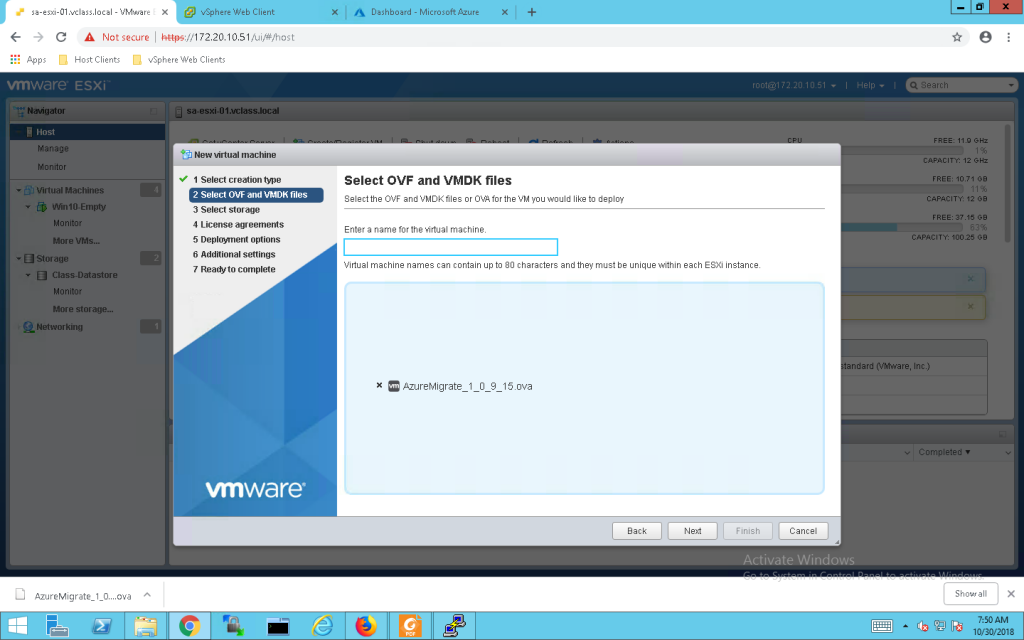Minimize the Navigator panel with its box icon
The image size is (1024, 640).
[x=153, y=111]
